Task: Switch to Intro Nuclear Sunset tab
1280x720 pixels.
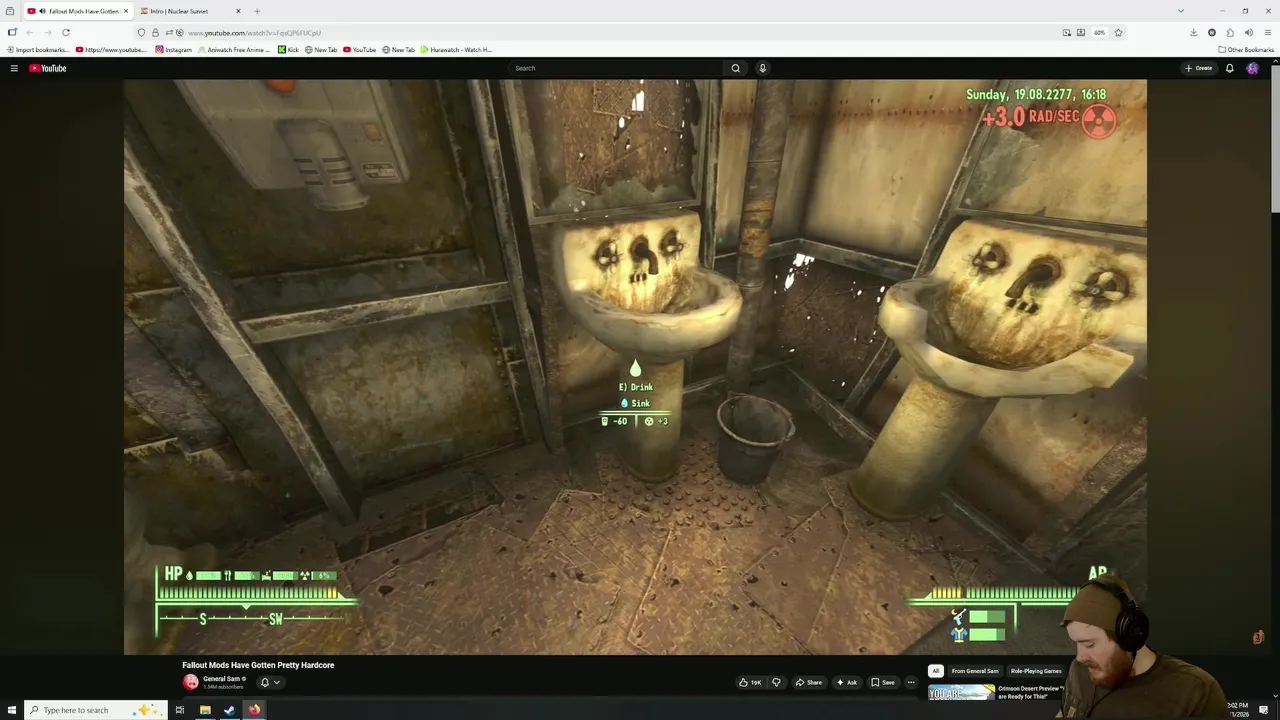Action: [x=190, y=11]
